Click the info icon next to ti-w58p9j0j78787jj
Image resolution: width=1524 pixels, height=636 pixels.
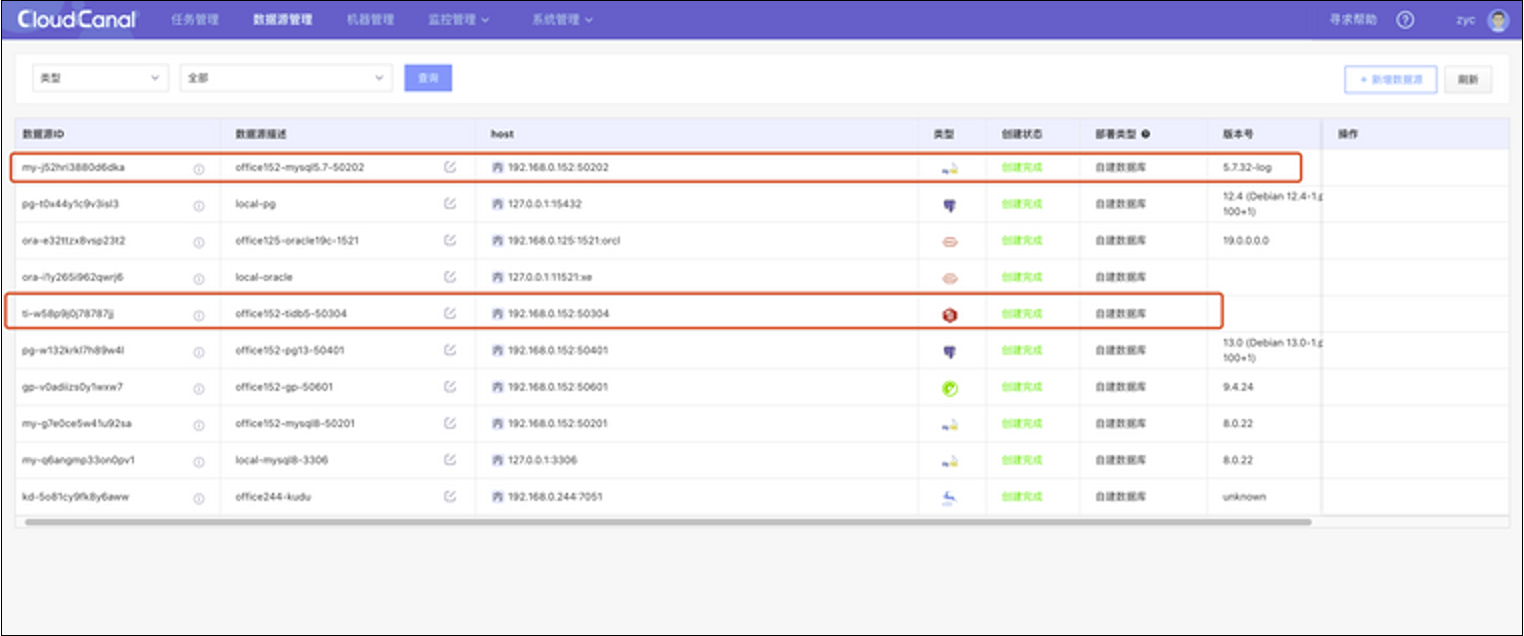coord(199,315)
